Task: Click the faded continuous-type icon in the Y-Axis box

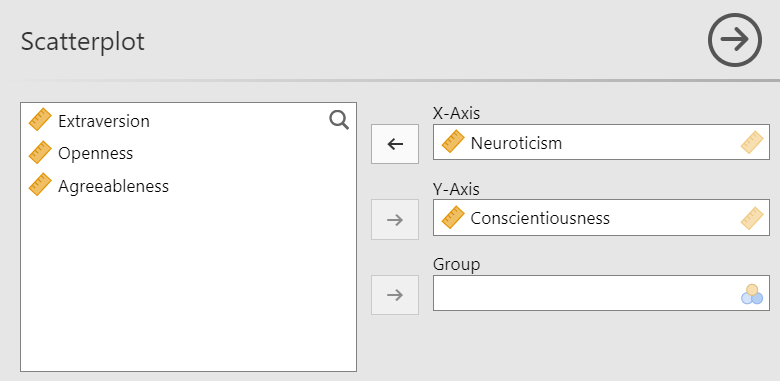Action: click(752, 217)
